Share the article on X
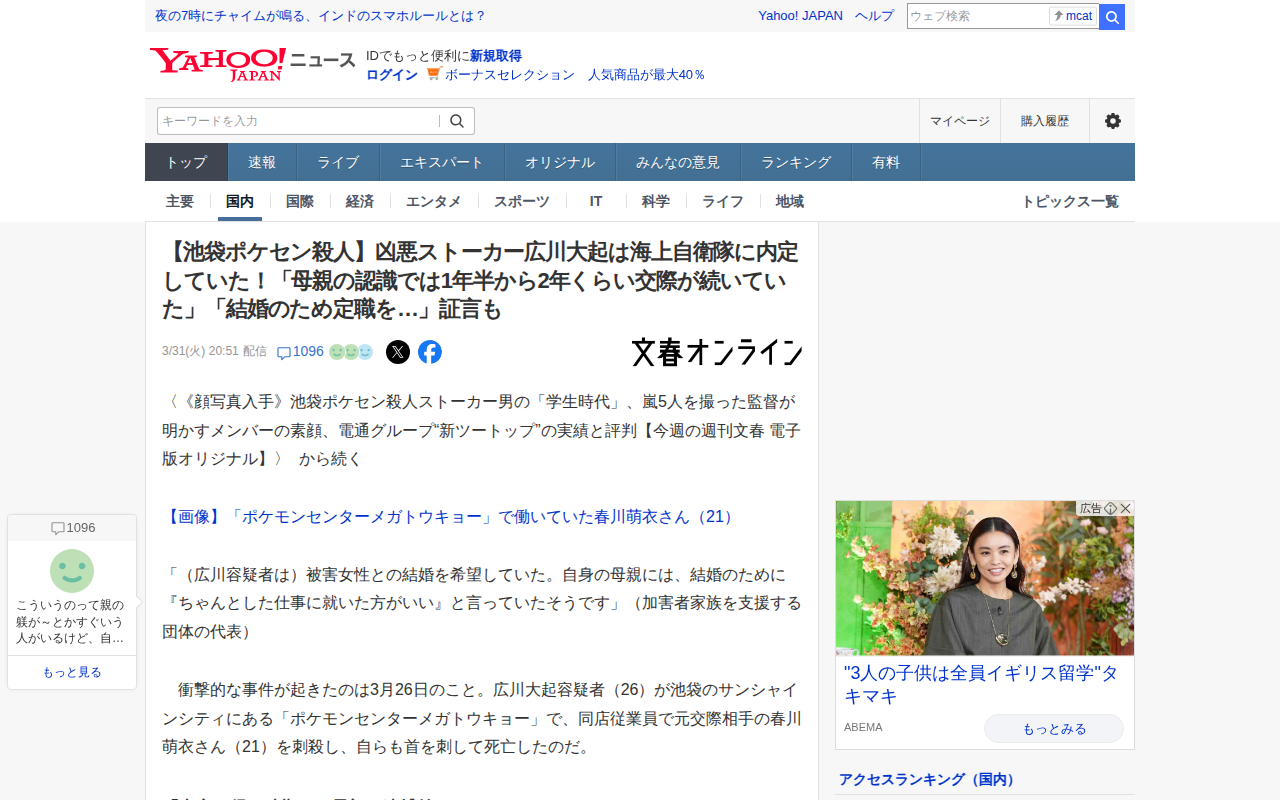The image size is (1280, 800). tap(398, 352)
